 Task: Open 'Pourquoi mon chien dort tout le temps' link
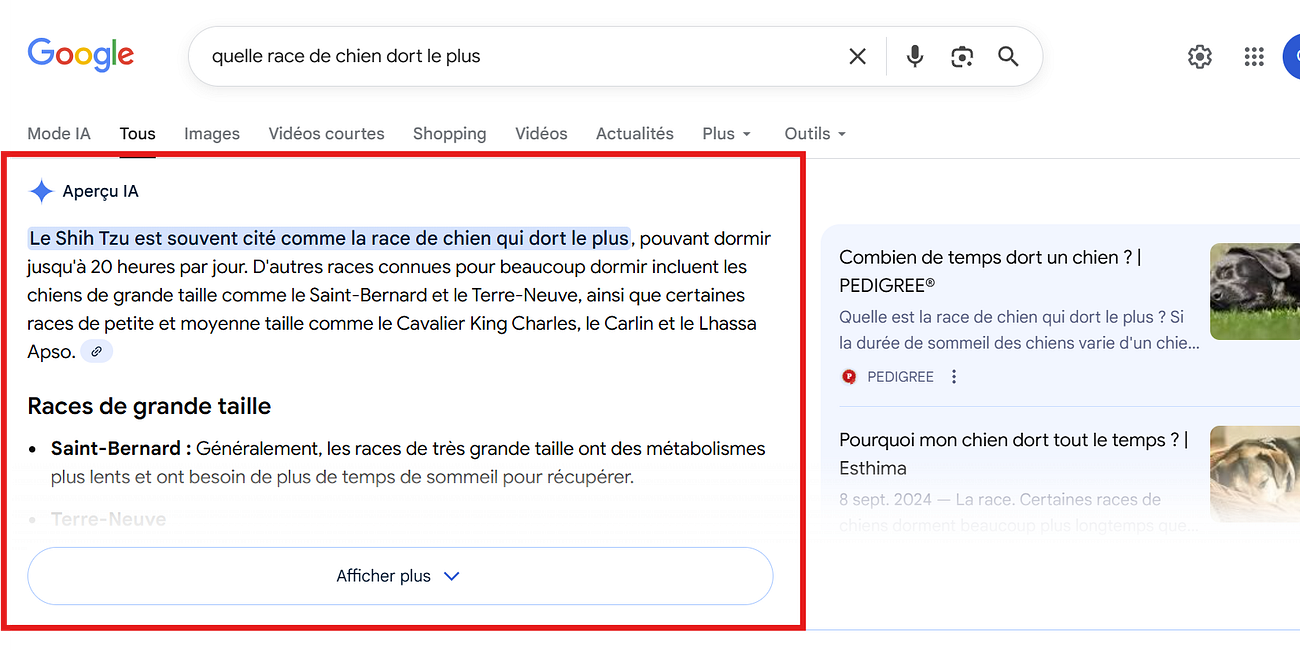coord(1013,454)
